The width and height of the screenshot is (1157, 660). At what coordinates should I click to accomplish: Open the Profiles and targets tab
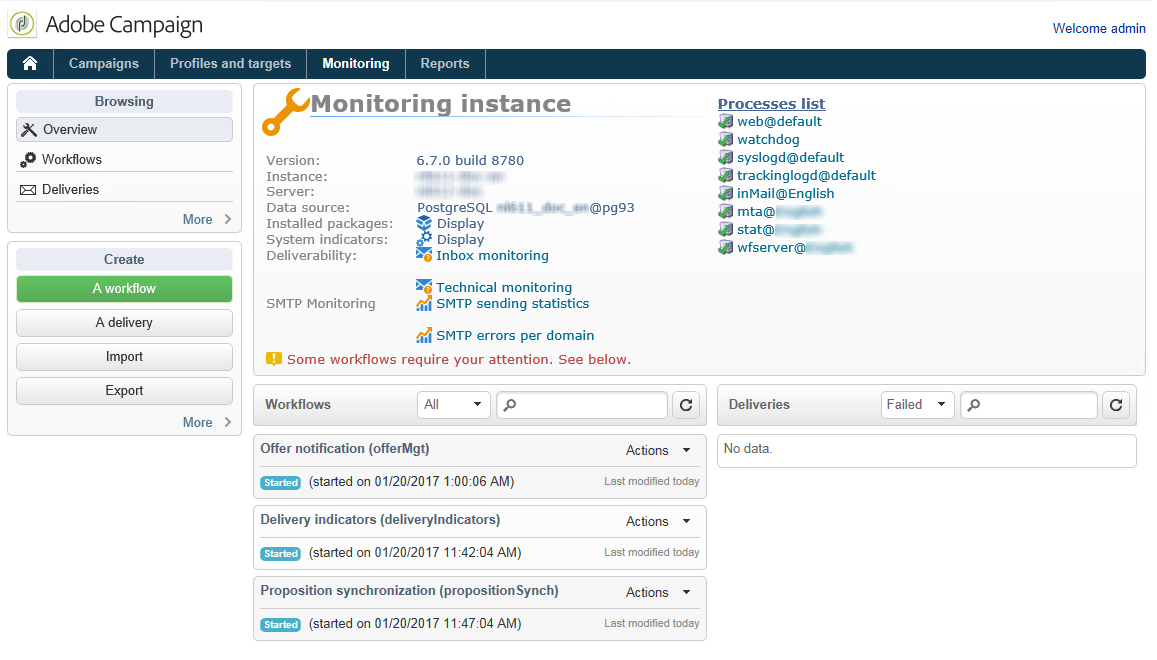pos(230,63)
